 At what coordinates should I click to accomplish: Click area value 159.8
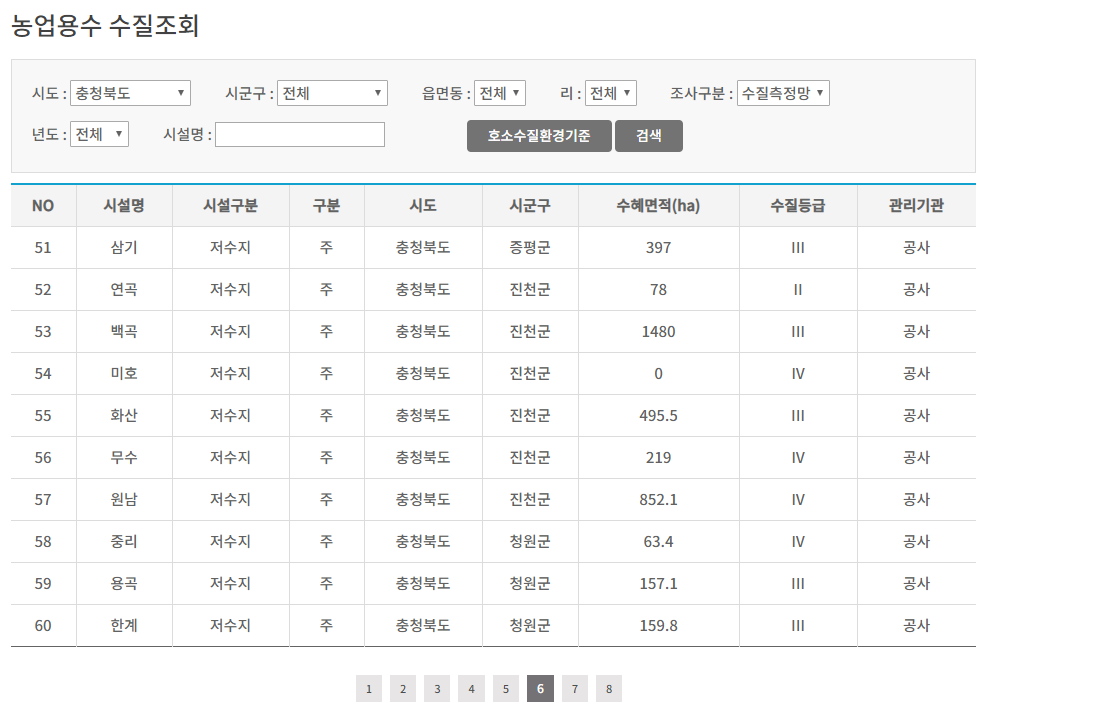click(x=658, y=626)
